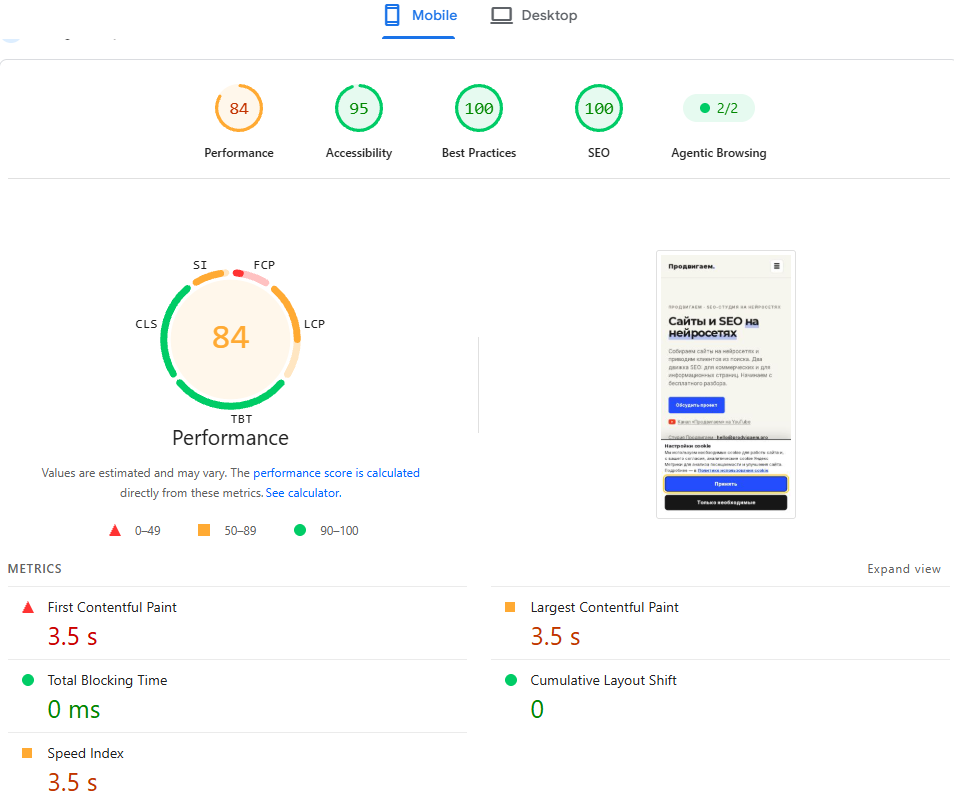The image size is (954, 803).
Task: Click the METRICS section heading
Action: coord(35,569)
